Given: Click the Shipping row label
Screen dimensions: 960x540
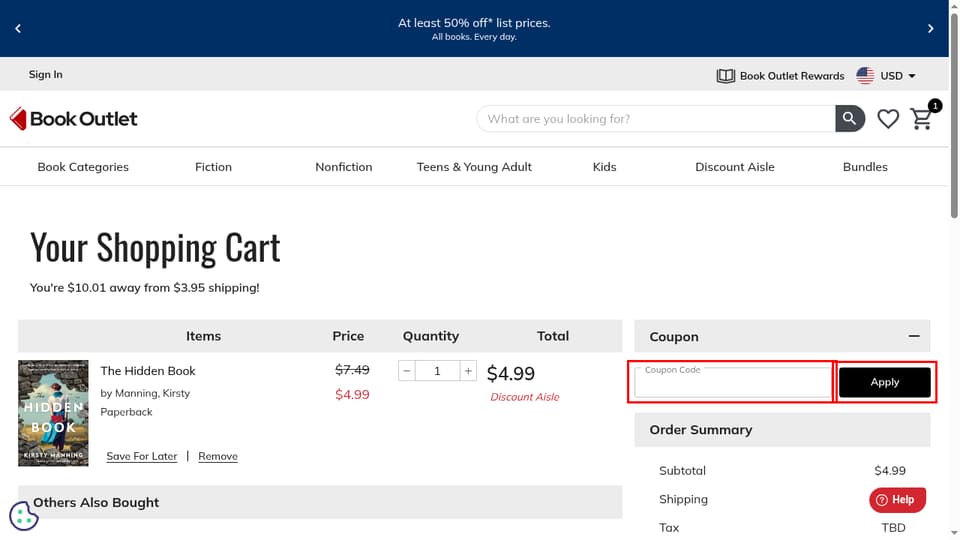Looking at the screenshot, I should pyautogui.click(x=683, y=499).
